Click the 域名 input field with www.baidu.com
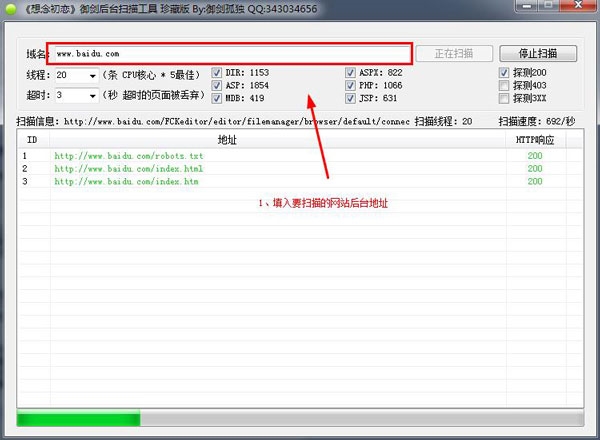This screenshot has height=440, width=600. [230, 54]
